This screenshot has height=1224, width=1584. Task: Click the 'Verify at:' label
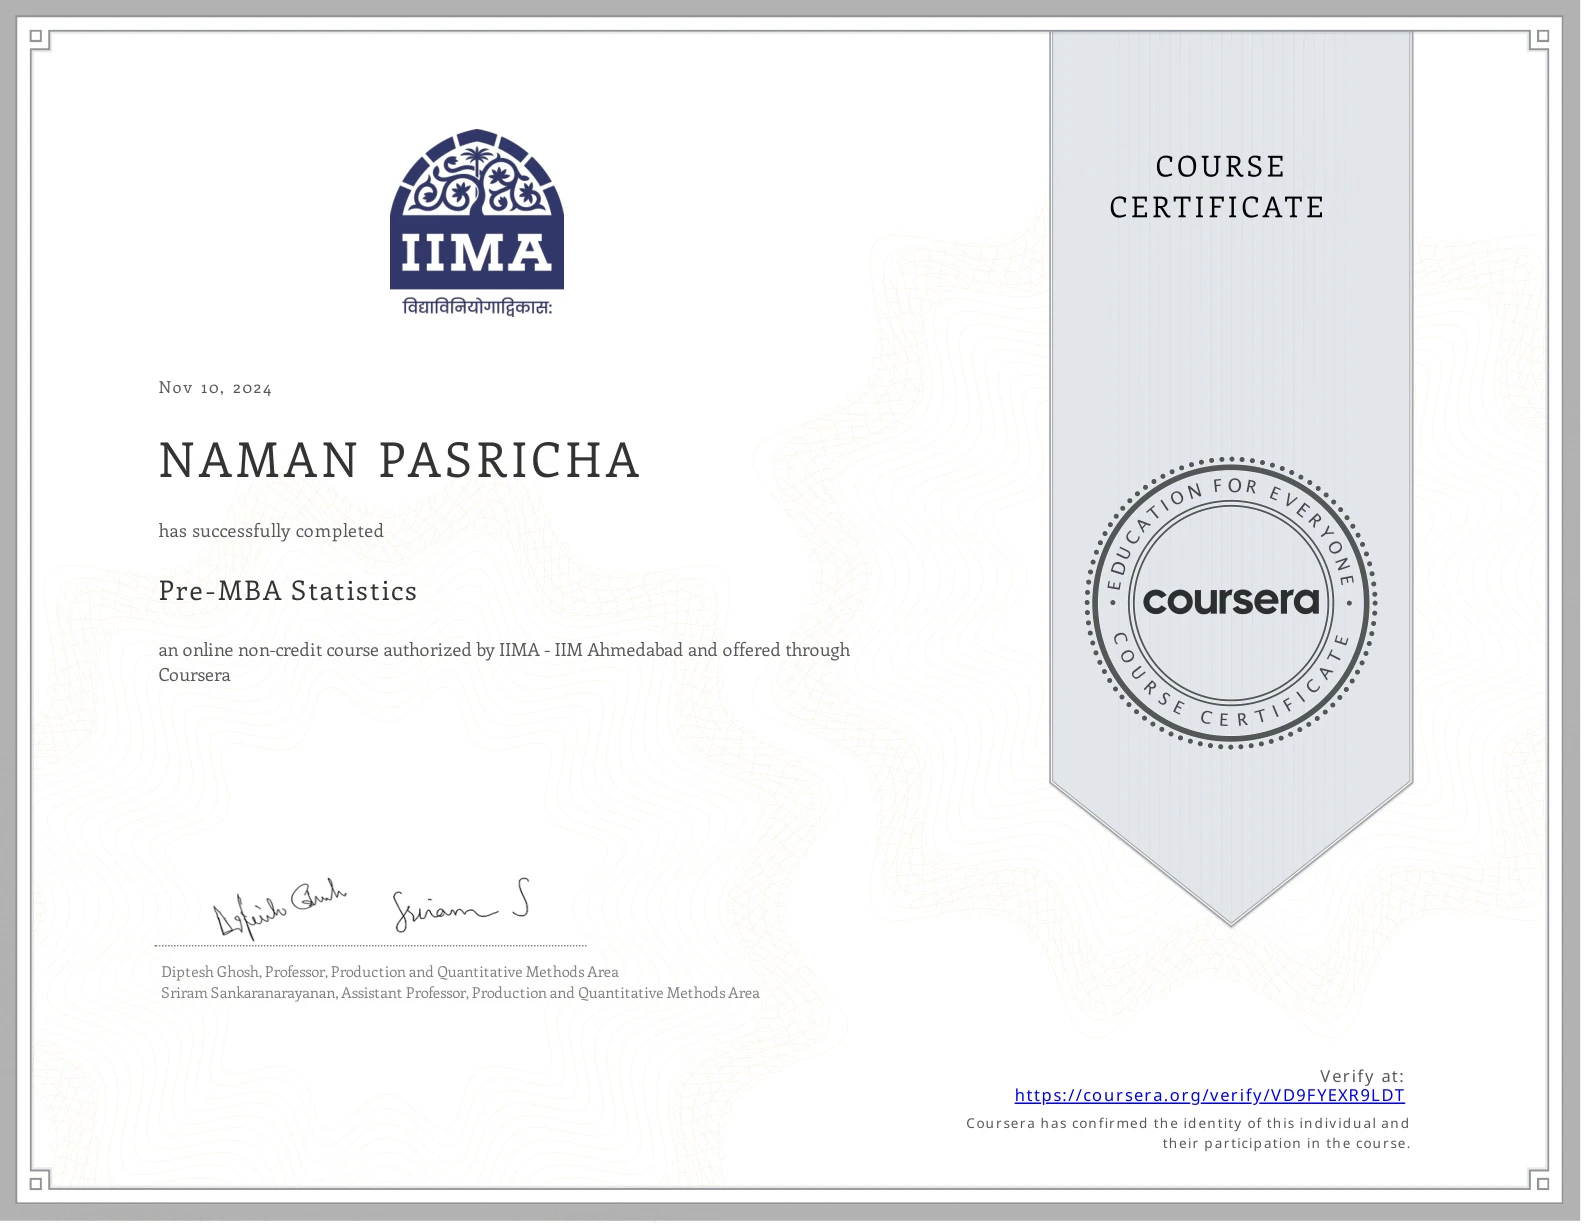coord(1362,1077)
